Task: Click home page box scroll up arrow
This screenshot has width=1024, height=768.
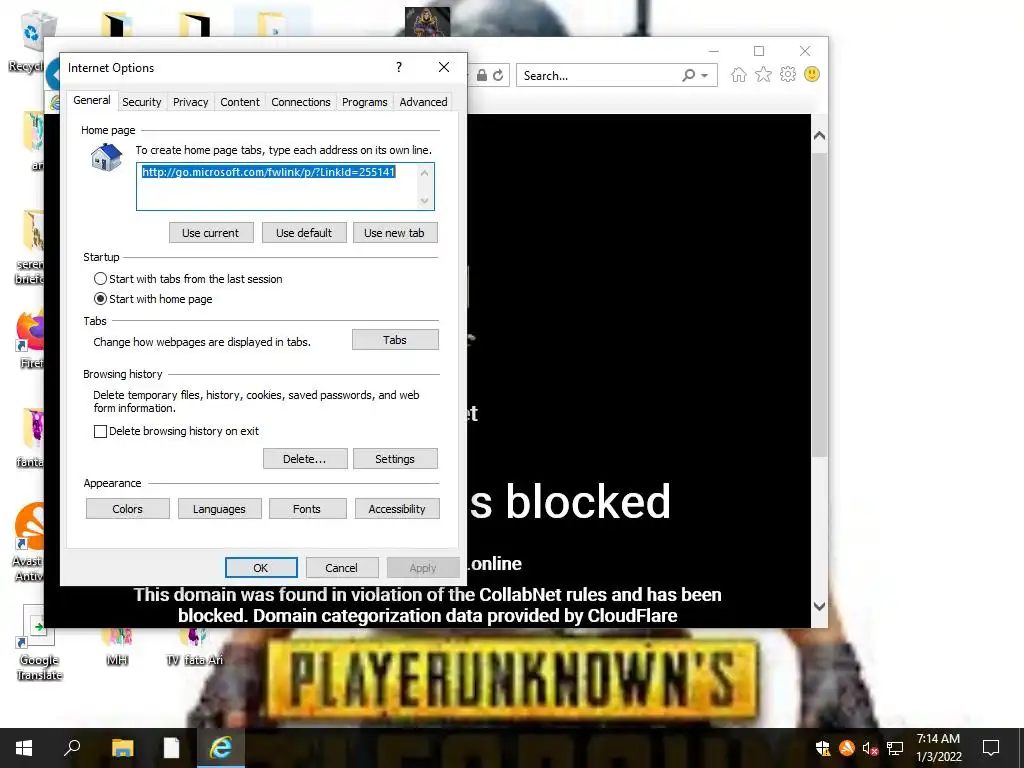Action: (424, 173)
